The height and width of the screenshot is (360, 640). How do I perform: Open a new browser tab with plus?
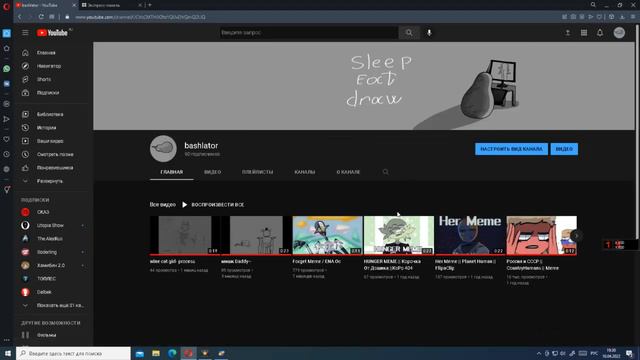click(150, 5)
